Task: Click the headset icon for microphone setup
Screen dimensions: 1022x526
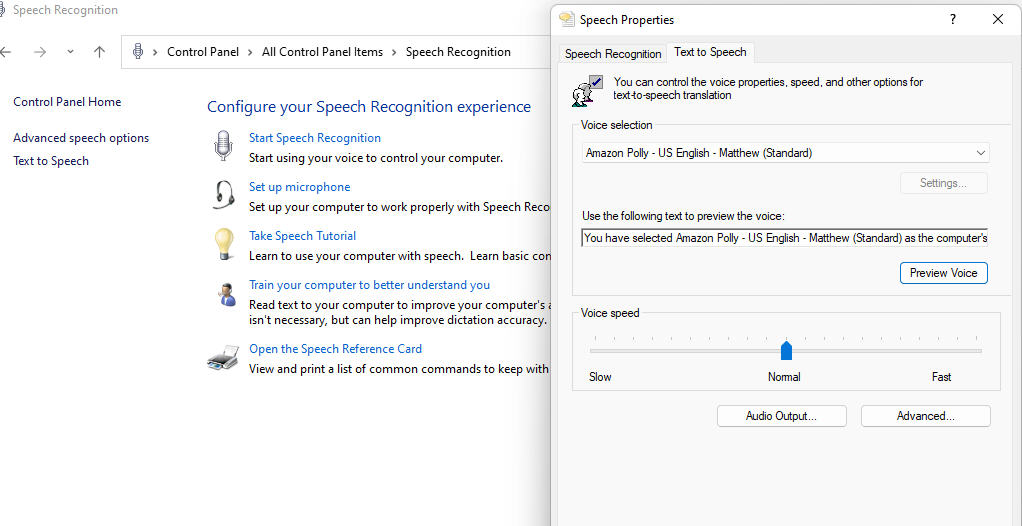Action: point(223,195)
